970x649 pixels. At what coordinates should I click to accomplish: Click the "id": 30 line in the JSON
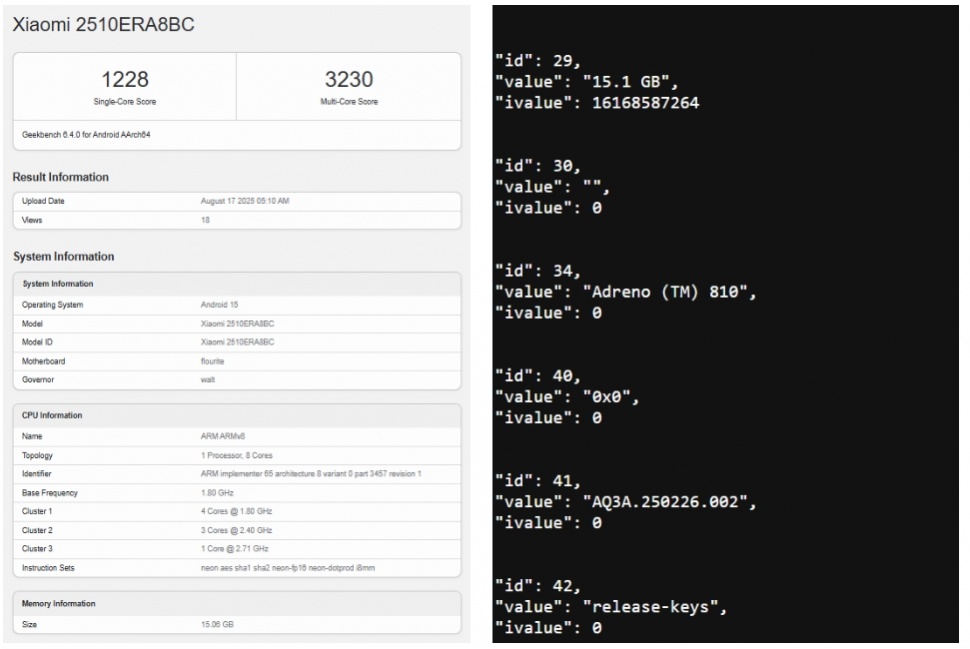(x=538, y=166)
